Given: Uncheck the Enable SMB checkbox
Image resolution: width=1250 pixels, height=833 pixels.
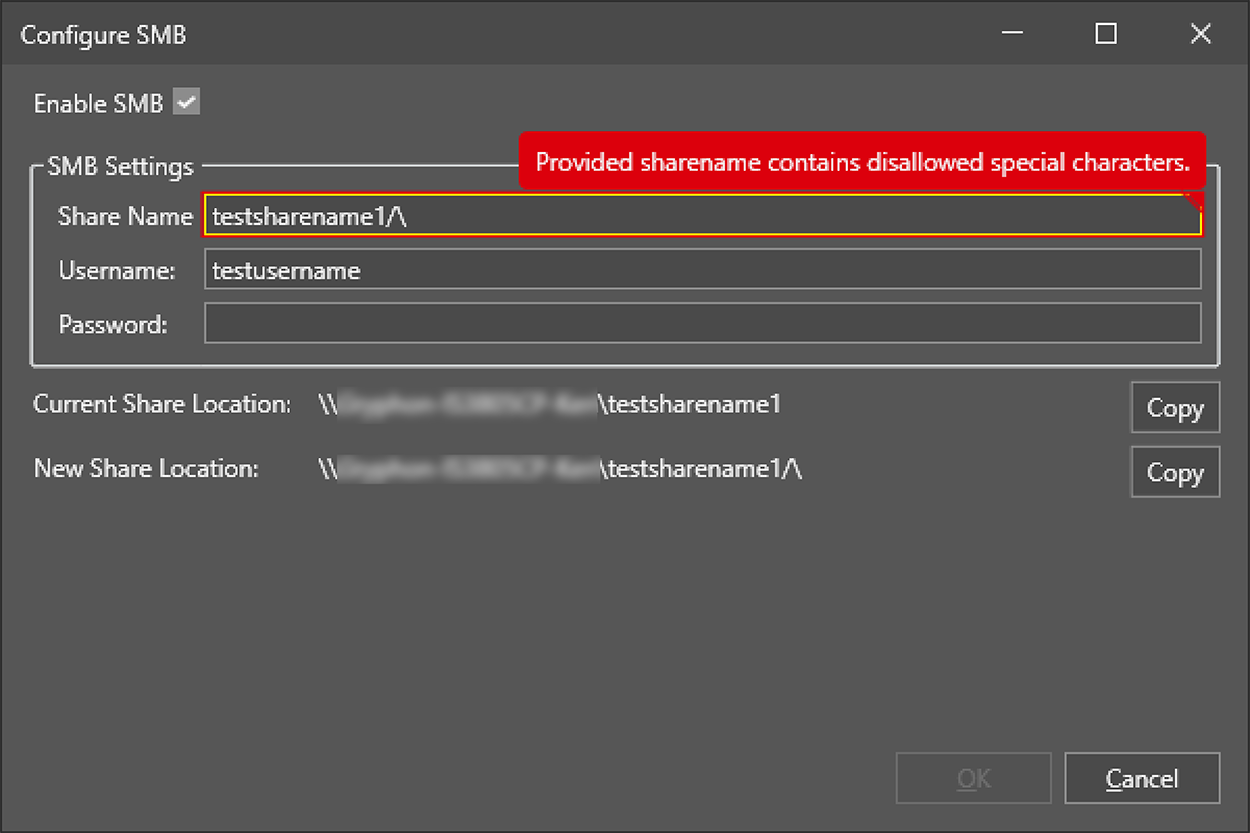Looking at the screenshot, I should (x=186, y=102).
